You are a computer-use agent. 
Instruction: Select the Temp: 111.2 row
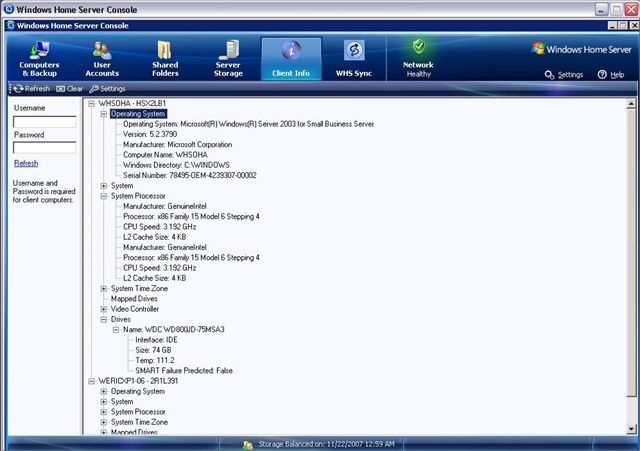coord(155,360)
